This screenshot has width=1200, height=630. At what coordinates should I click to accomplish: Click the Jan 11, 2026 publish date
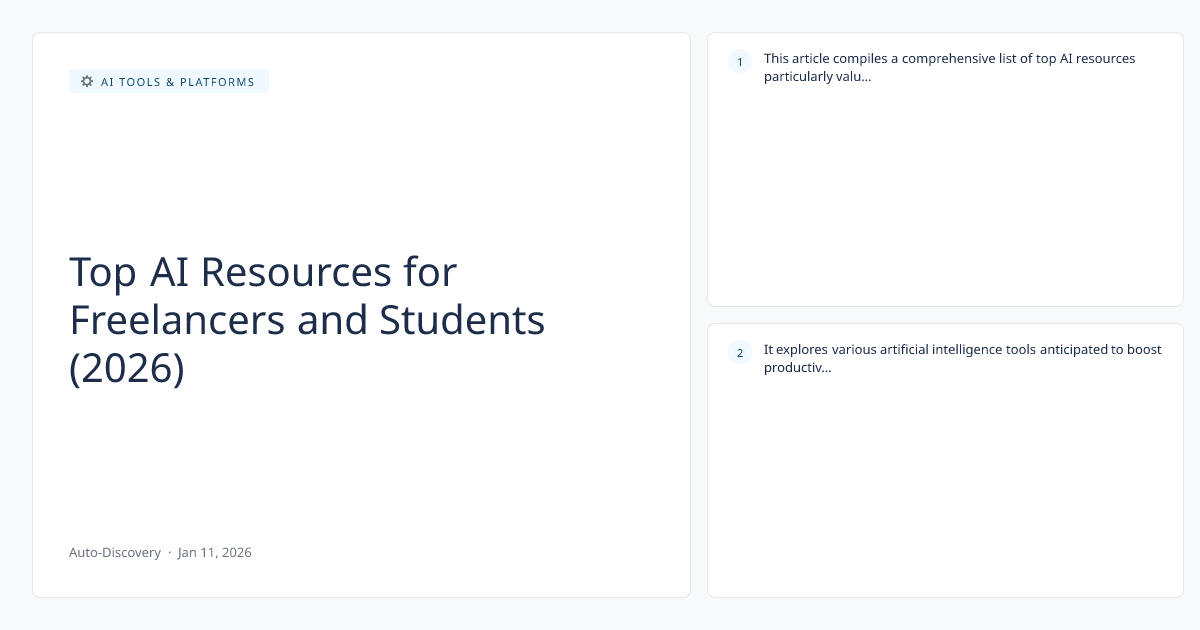coord(215,552)
